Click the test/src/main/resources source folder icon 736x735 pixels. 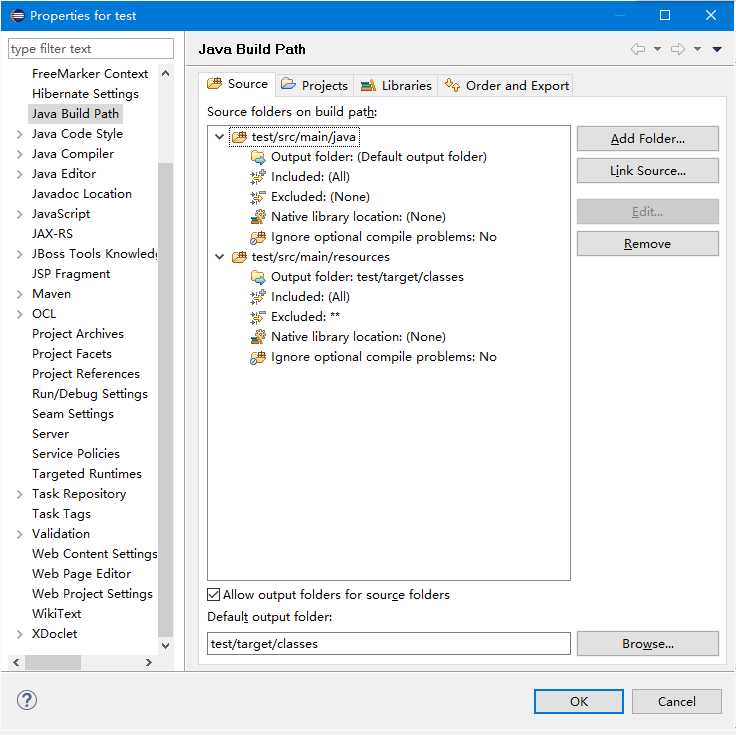click(239, 257)
